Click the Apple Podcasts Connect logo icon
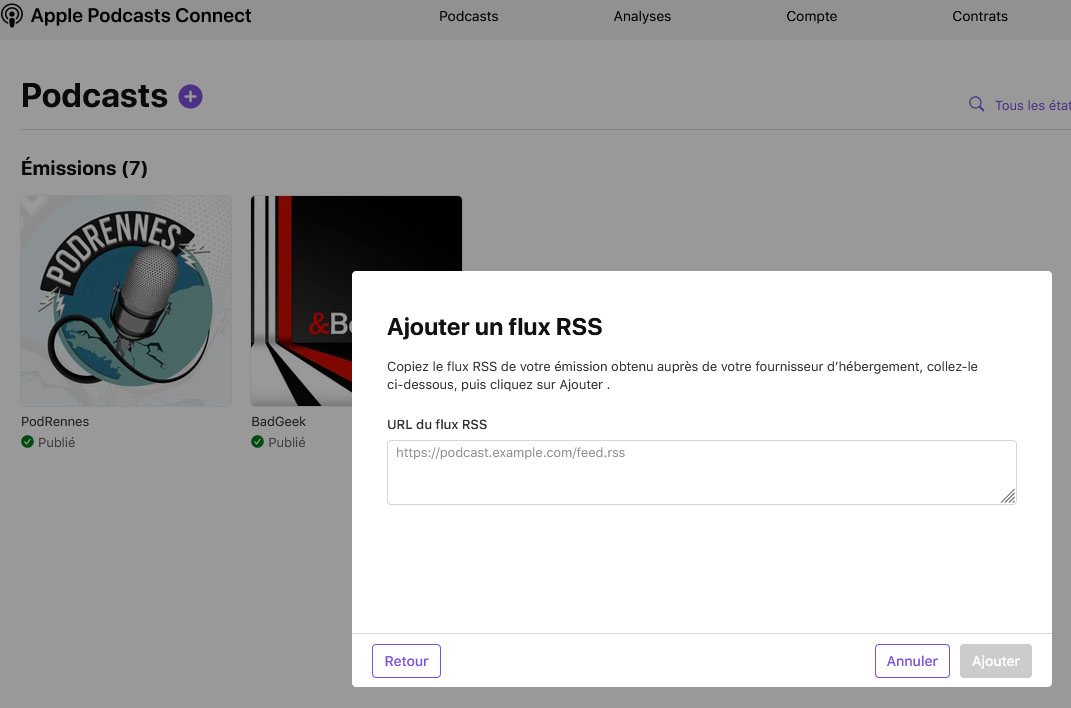Screen dimensions: 1071x708 click(12, 16)
